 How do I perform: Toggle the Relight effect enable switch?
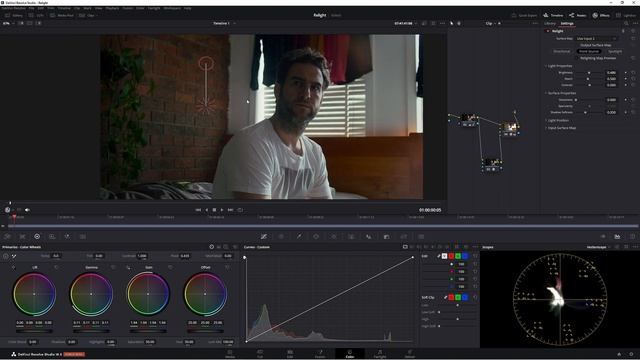[548, 31]
